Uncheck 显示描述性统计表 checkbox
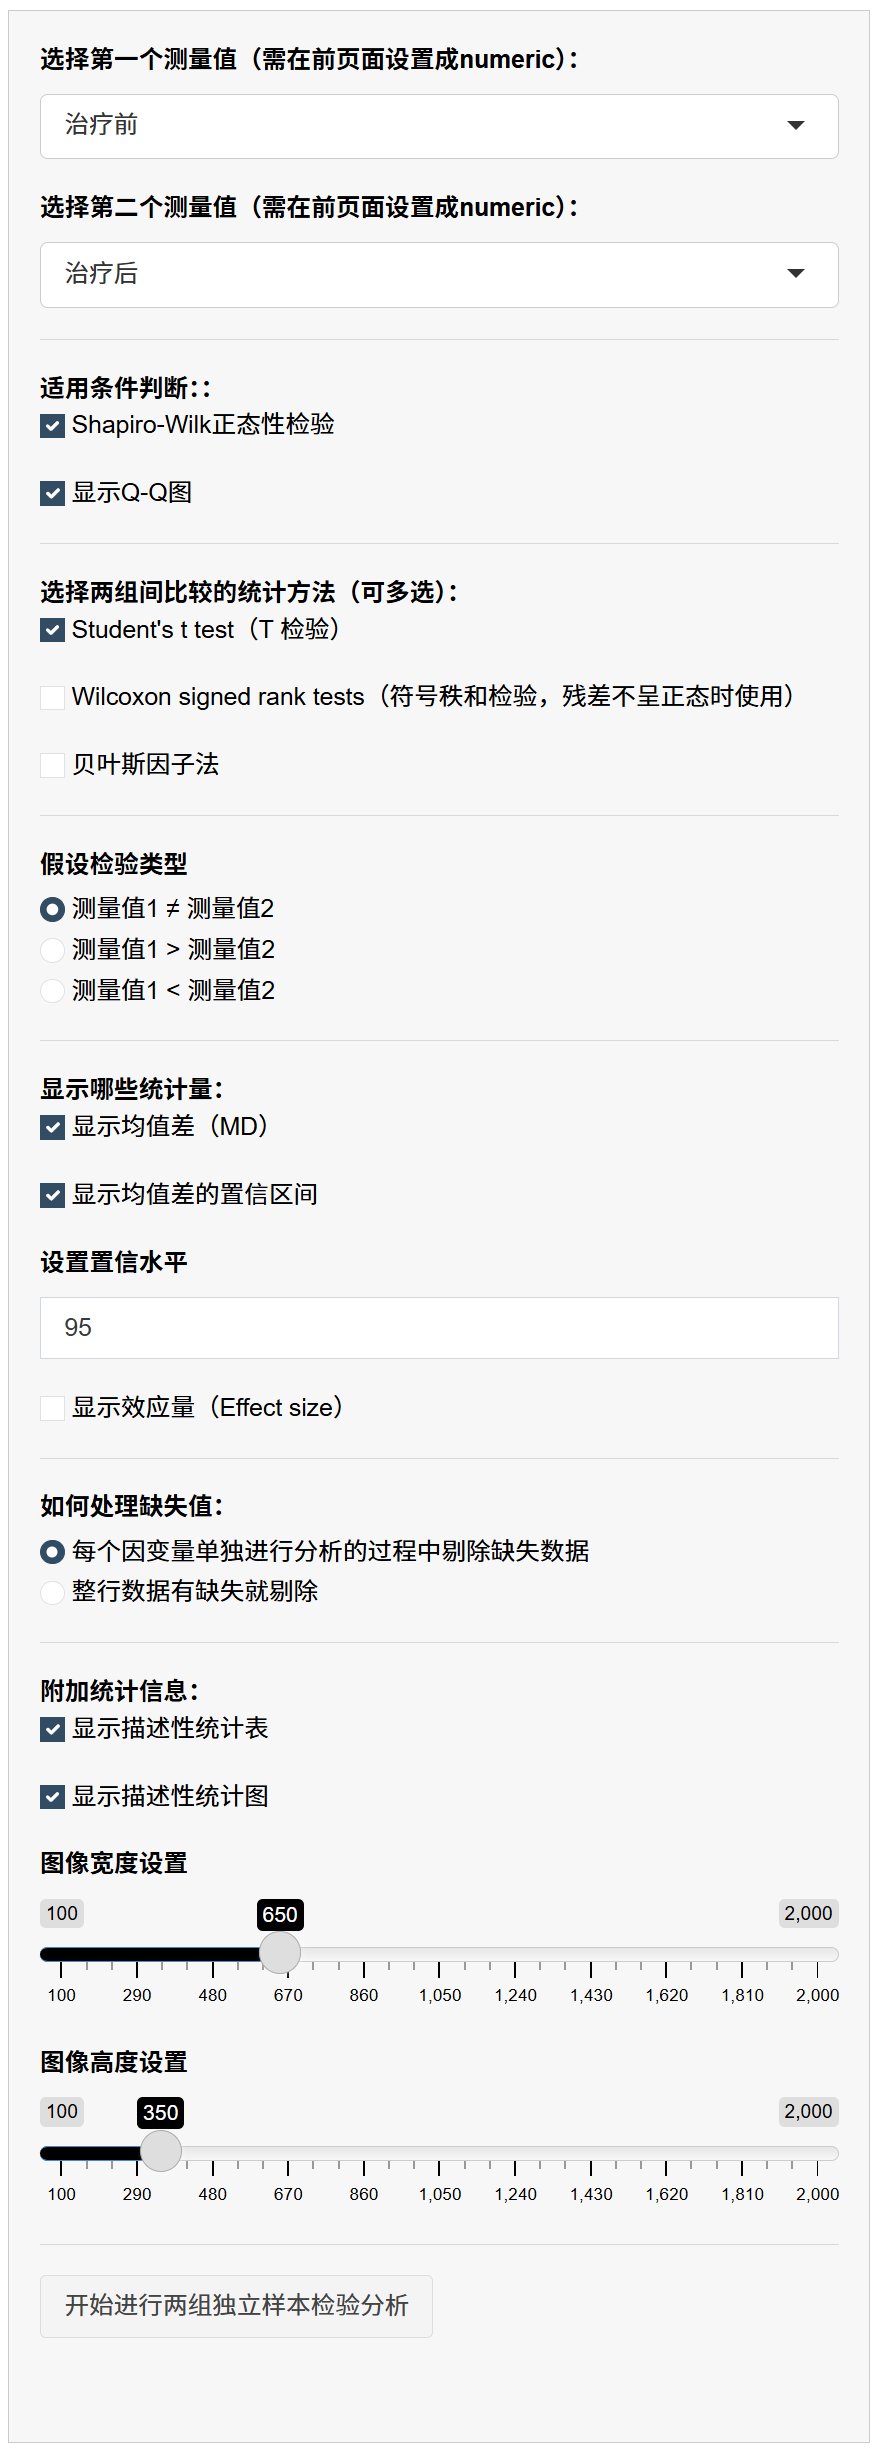 pos(53,1730)
